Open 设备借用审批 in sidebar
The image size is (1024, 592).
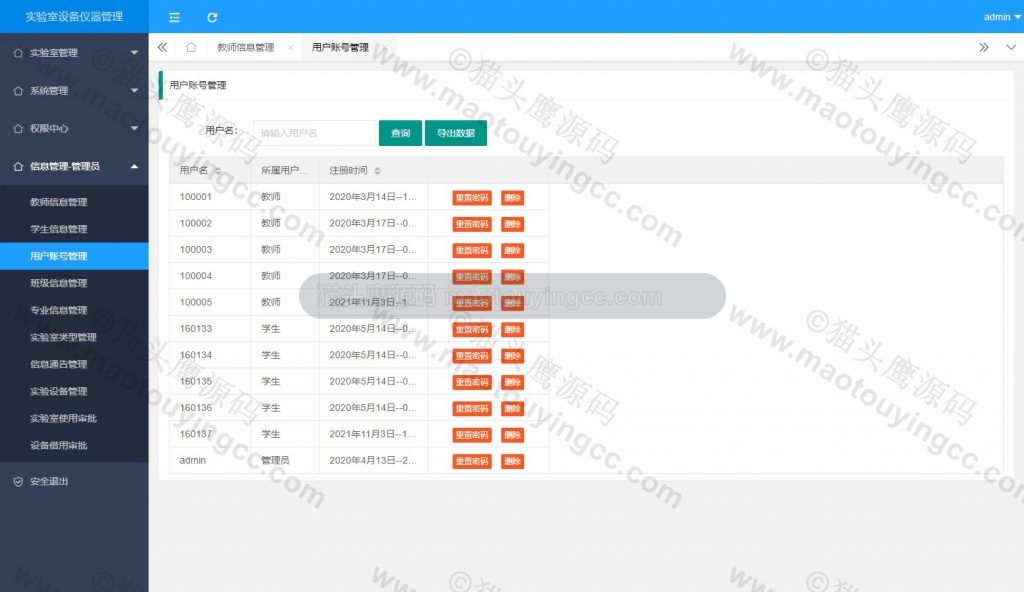tap(74, 445)
